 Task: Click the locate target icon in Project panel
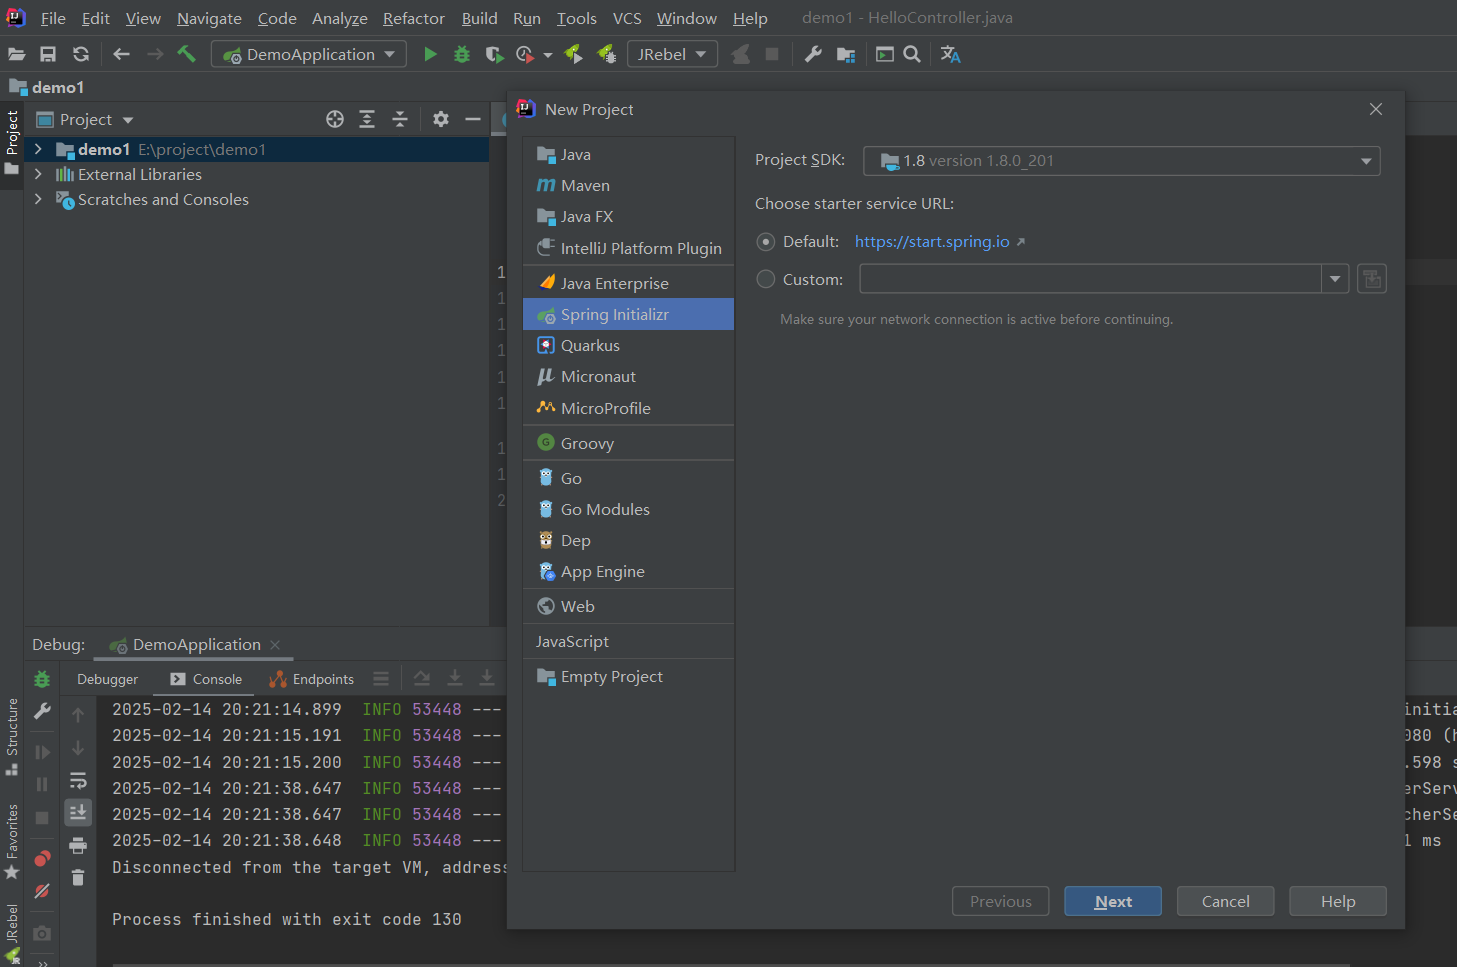(335, 119)
